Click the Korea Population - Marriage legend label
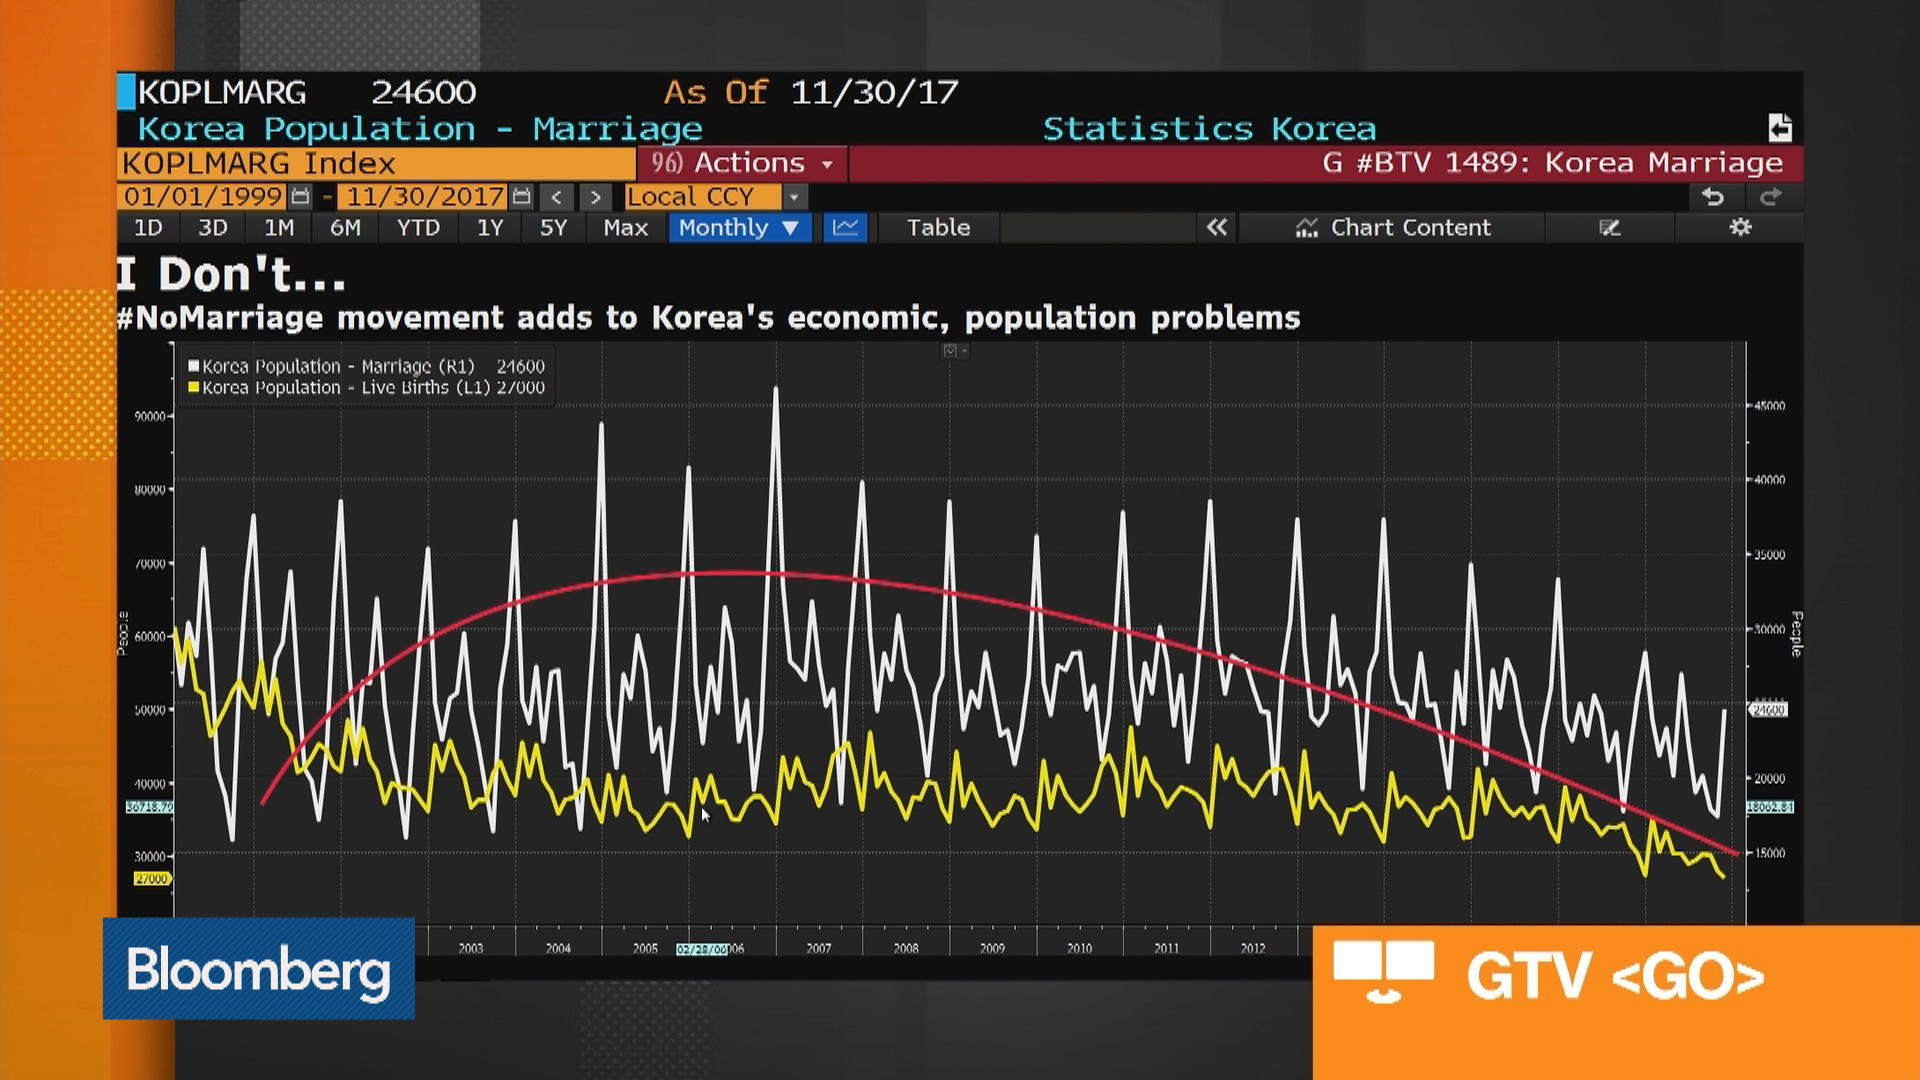Image resolution: width=1920 pixels, height=1080 pixels. [x=338, y=366]
